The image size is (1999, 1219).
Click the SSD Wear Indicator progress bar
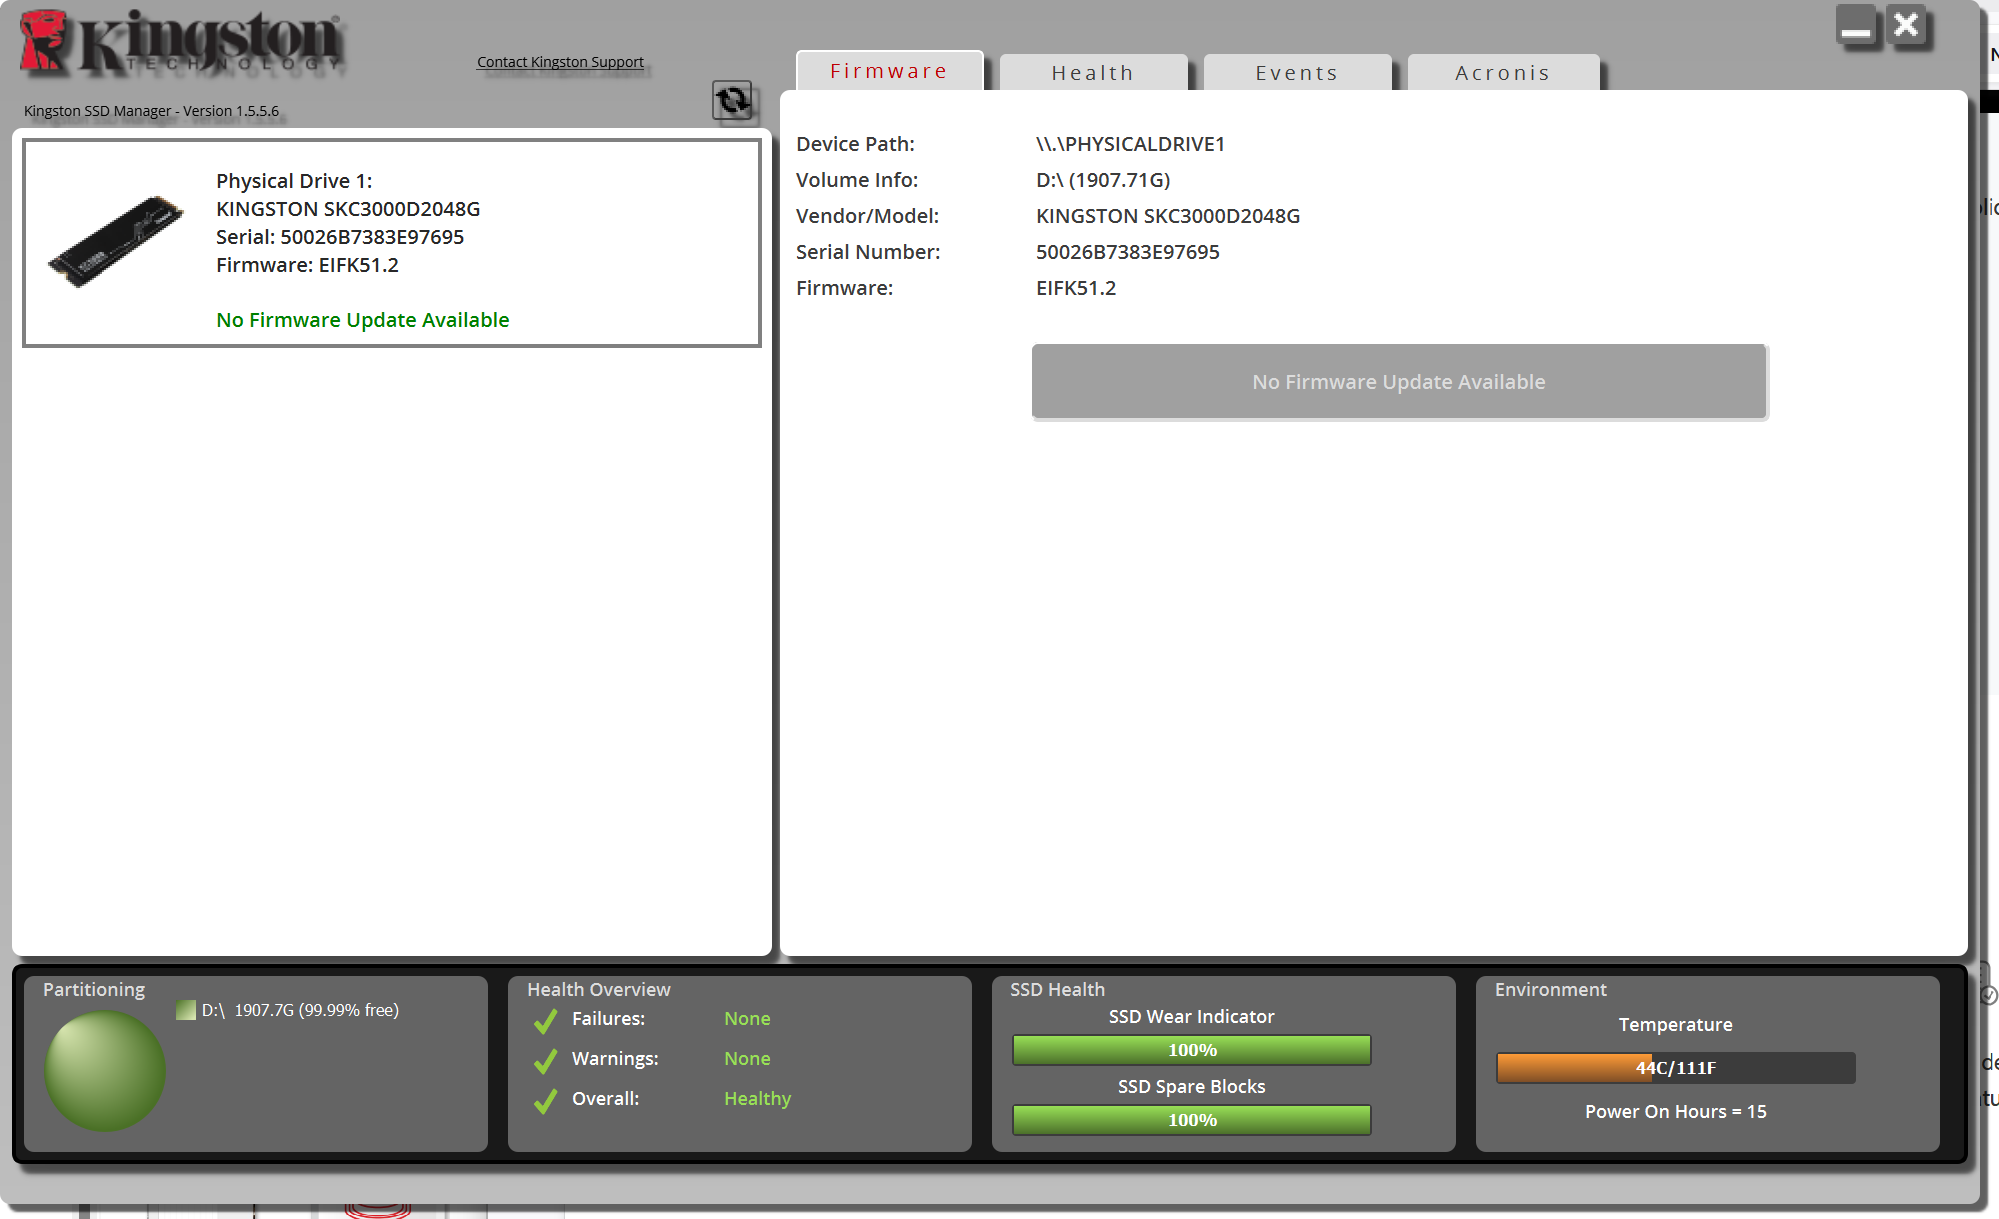click(1191, 1050)
